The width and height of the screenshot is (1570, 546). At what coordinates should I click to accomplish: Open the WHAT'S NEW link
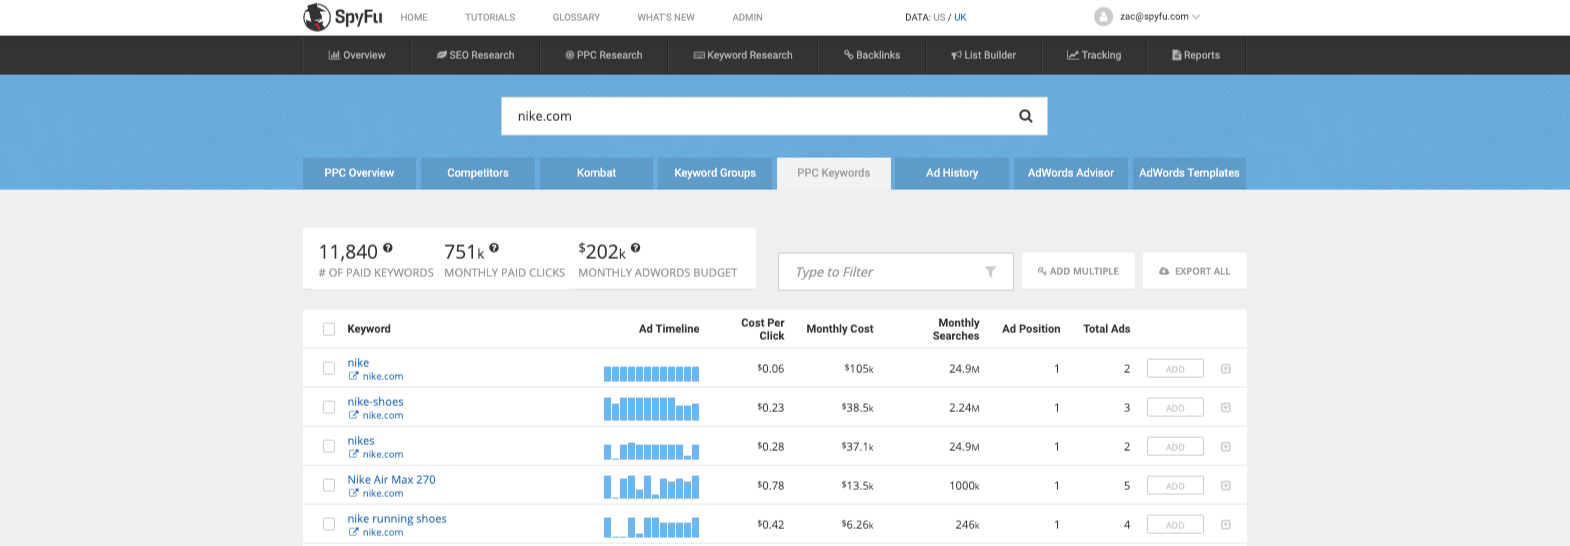click(666, 17)
